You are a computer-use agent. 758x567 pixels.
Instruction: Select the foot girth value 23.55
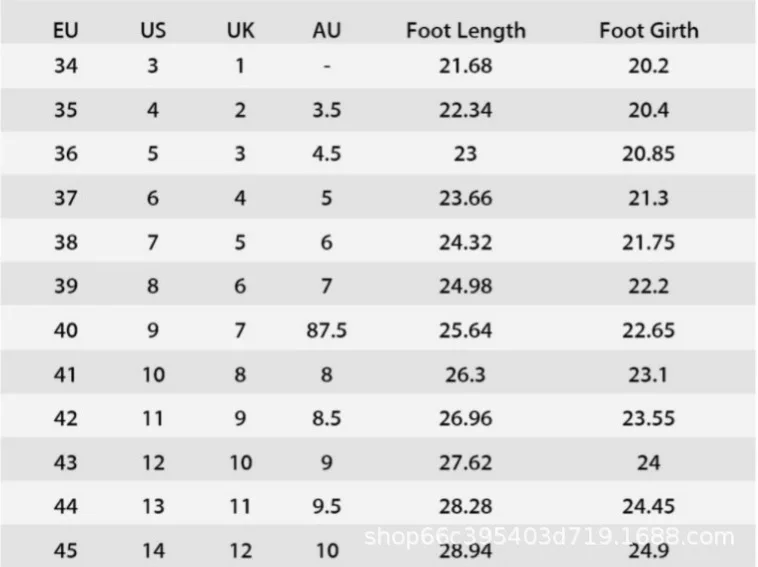(649, 418)
